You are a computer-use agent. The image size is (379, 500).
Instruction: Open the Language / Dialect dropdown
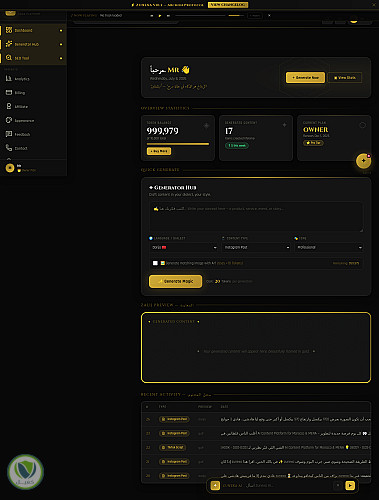184,247
